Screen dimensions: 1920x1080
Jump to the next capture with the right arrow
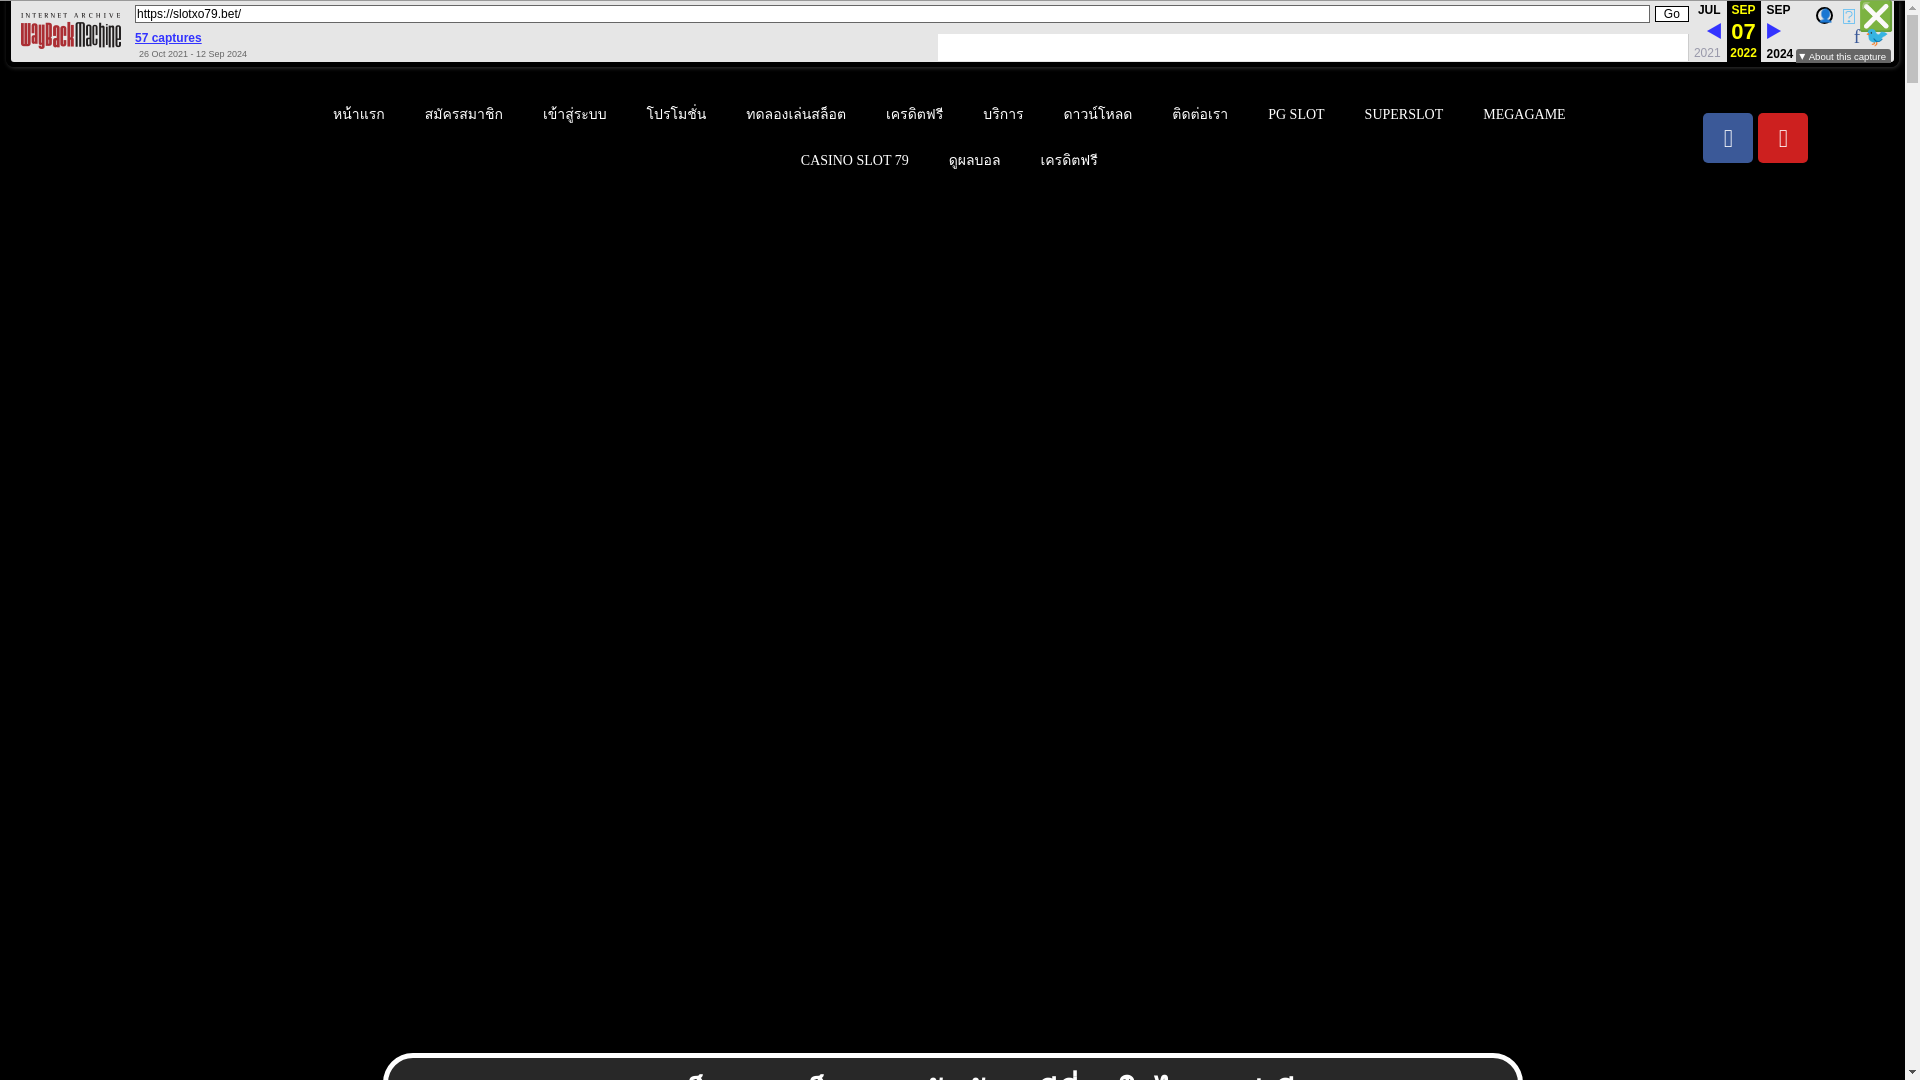pos(1774,31)
